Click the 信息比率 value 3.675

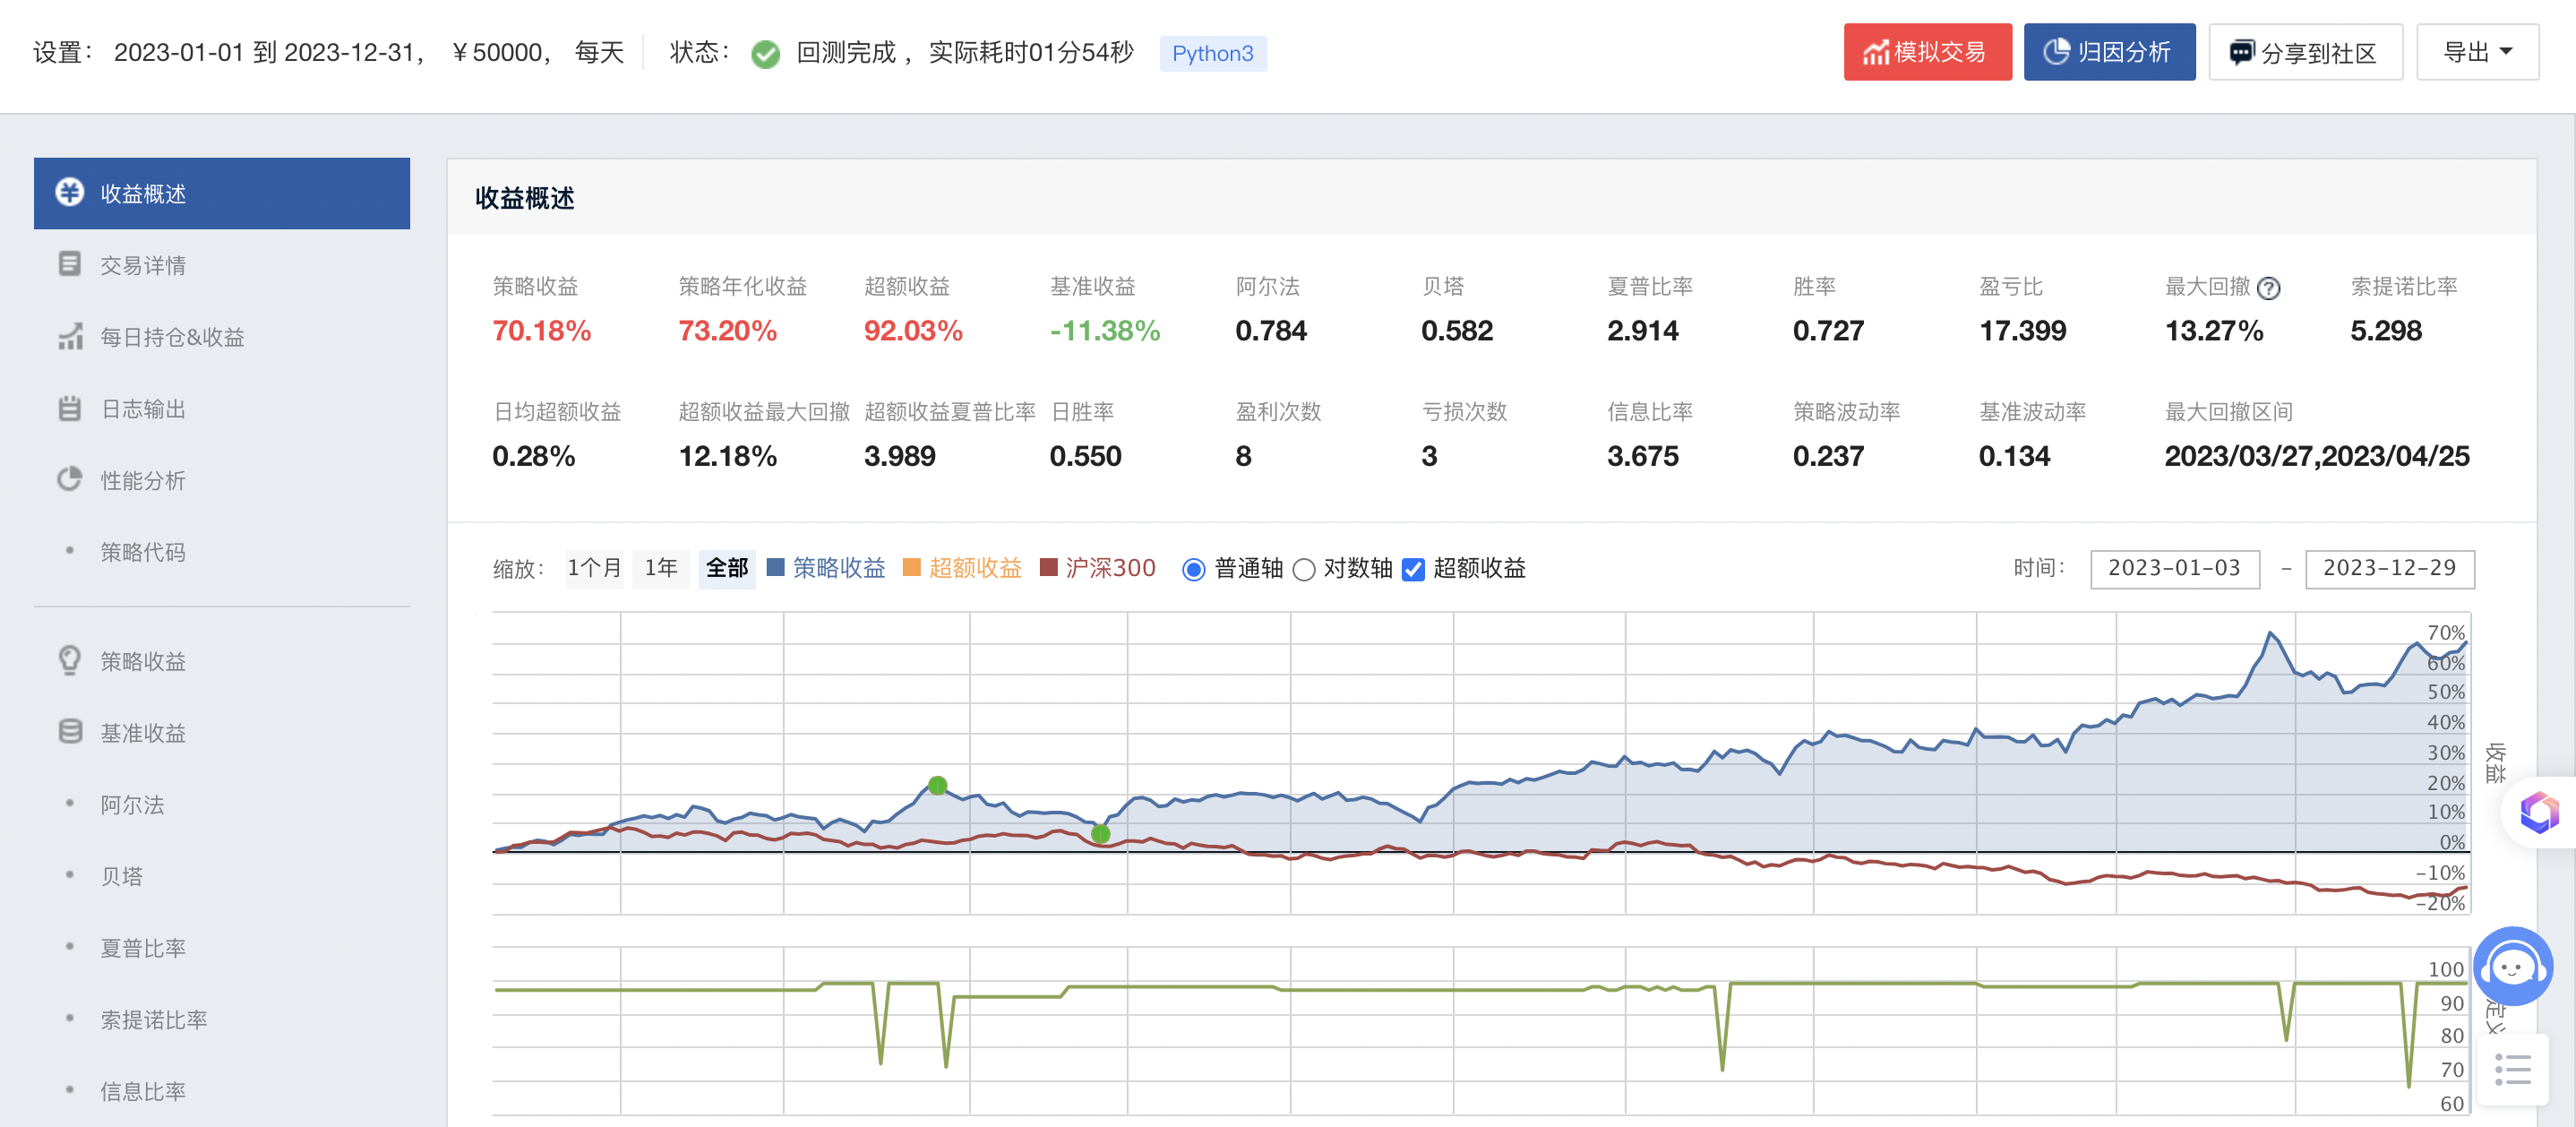coord(1642,456)
